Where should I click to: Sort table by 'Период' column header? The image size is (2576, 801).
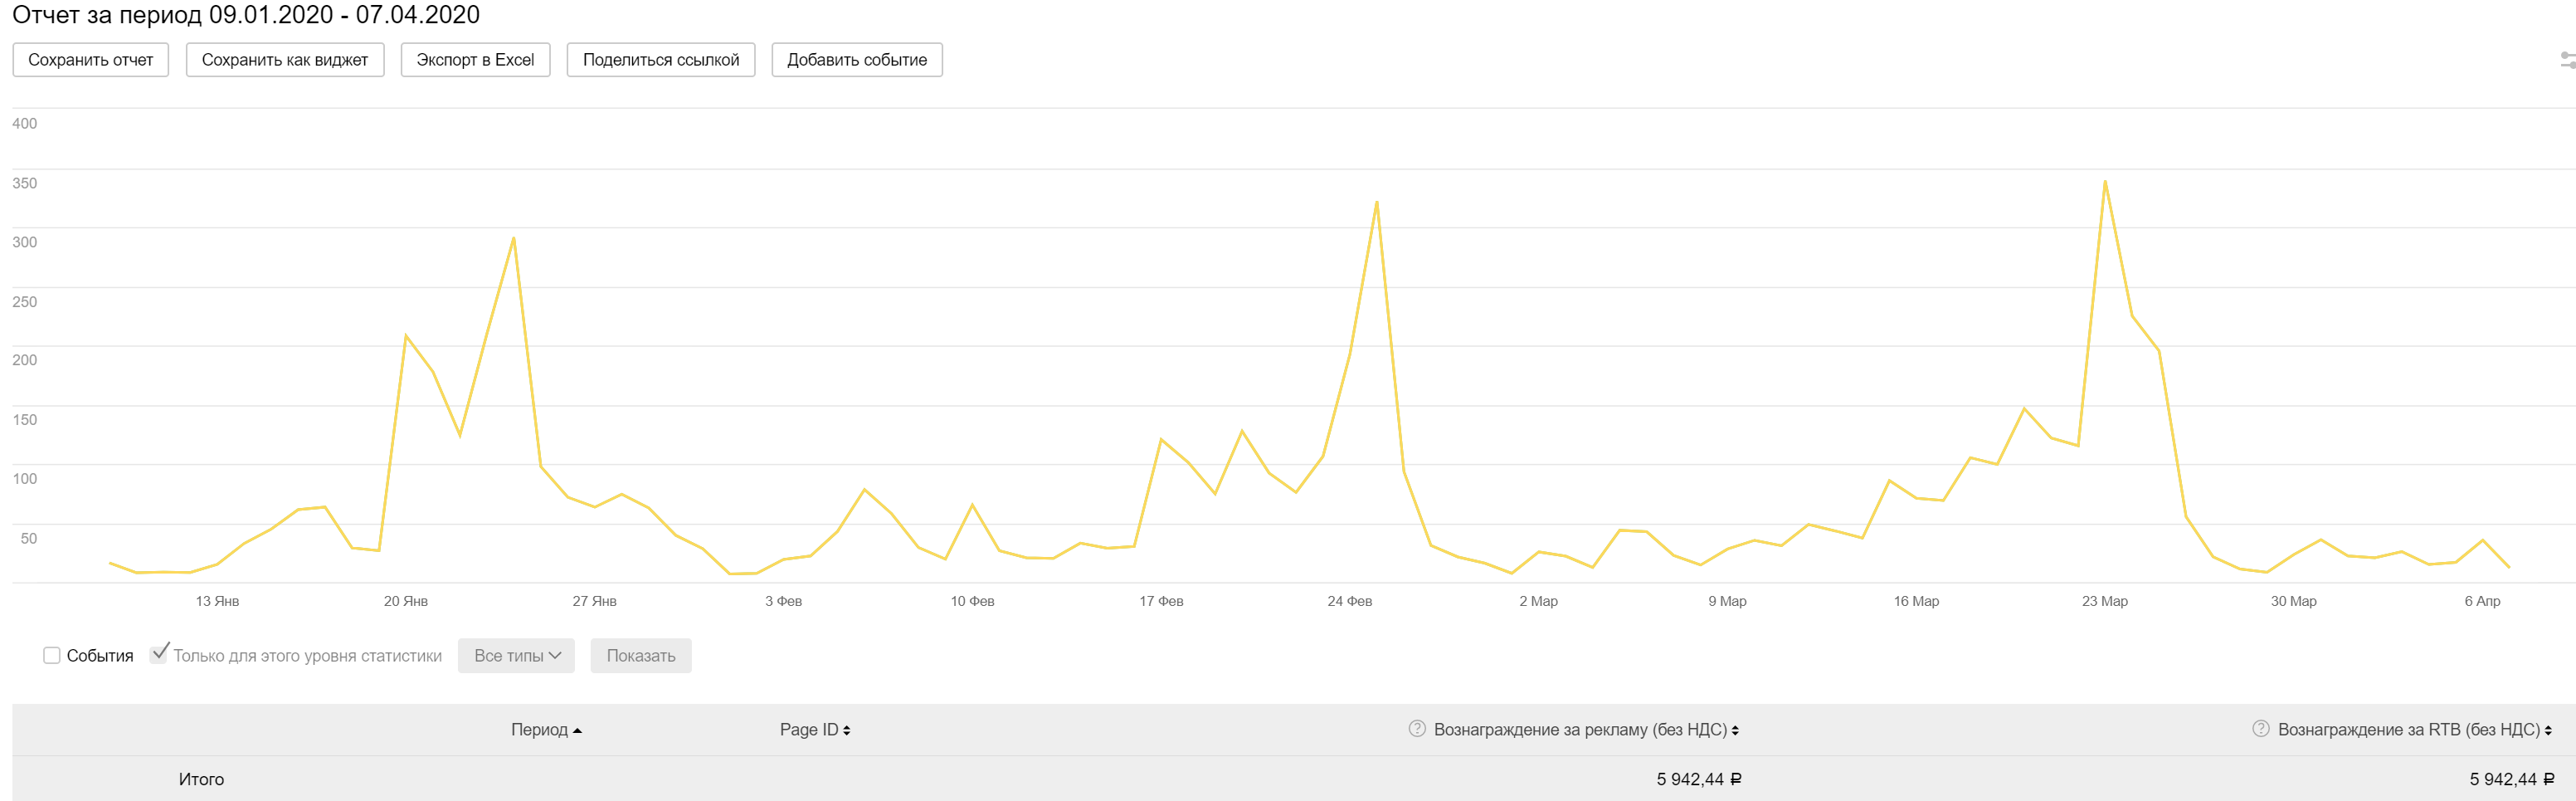coord(539,730)
